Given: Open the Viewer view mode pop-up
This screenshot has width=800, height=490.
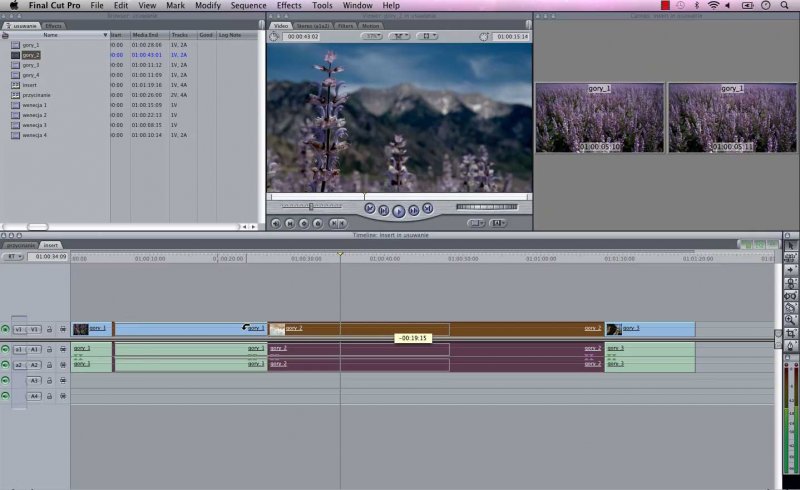Looking at the screenshot, I should [427, 36].
